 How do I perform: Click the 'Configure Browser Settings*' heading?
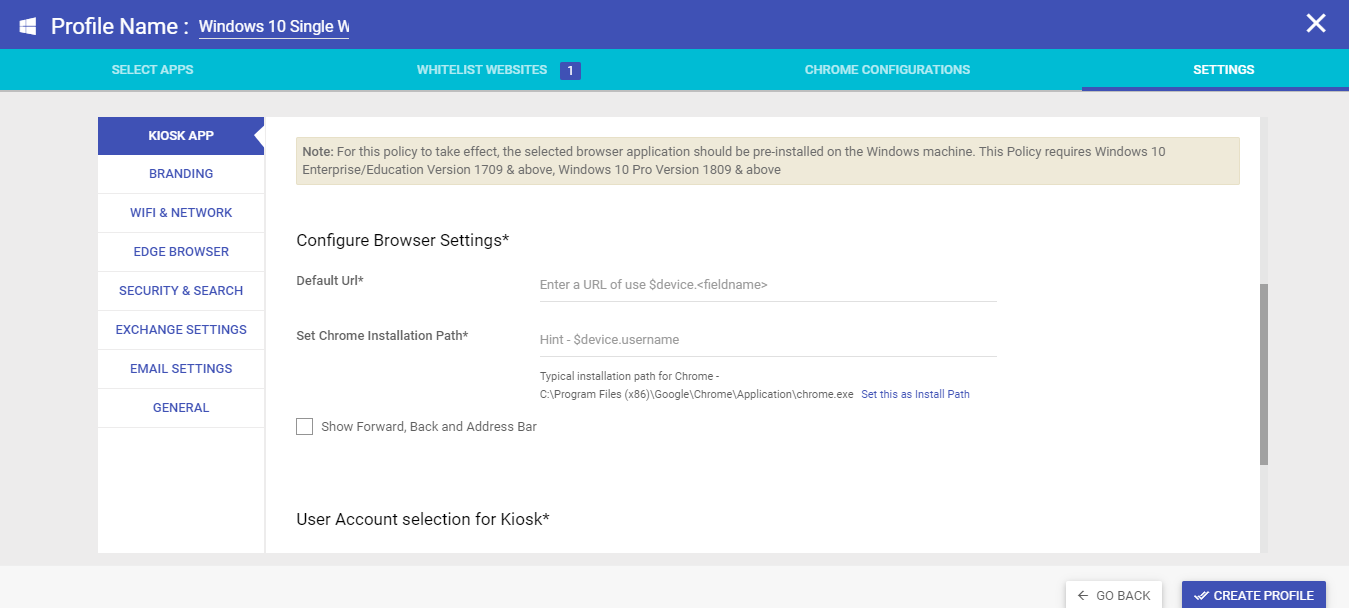[403, 240]
